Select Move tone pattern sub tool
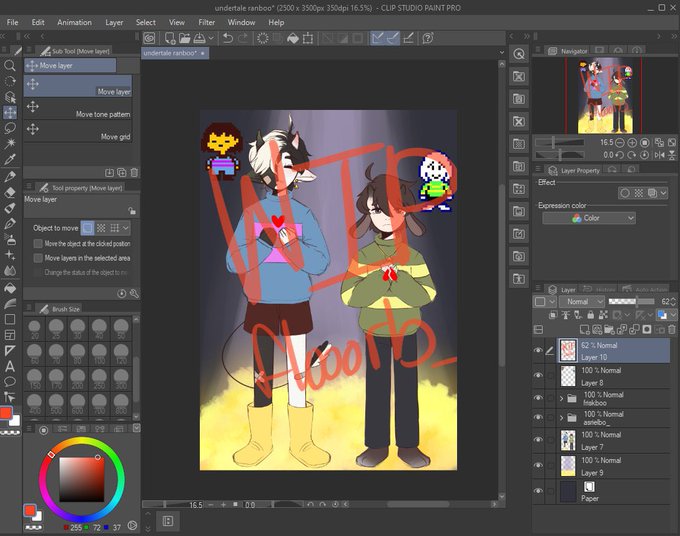Viewport: 680px width, 536px height. click(78, 109)
